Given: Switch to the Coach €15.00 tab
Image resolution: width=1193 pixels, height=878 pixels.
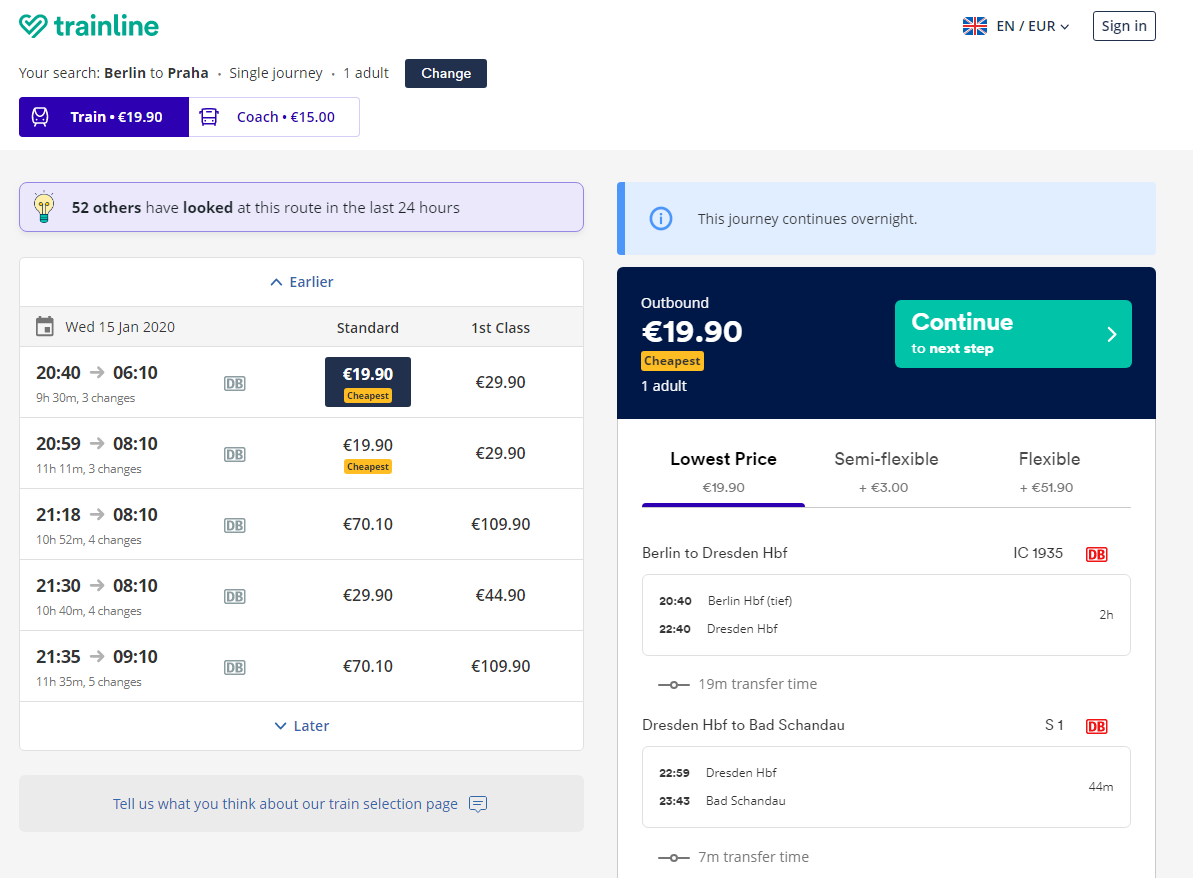Looking at the screenshot, I should [274, 117].
